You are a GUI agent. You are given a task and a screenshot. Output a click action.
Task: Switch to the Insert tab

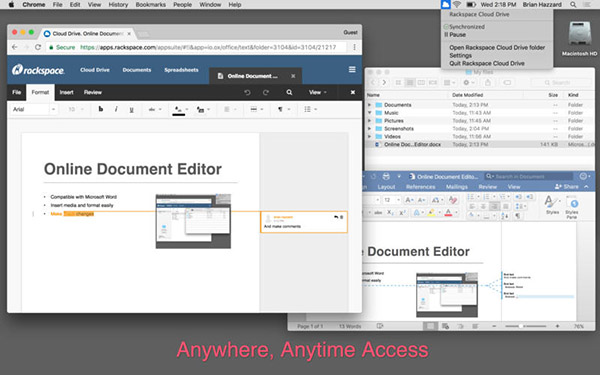pyautogui.click(x=67, y=92)
